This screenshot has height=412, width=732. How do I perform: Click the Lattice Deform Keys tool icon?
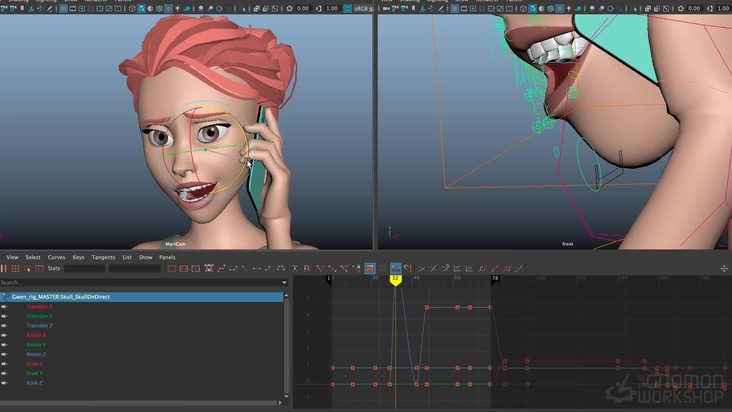pos(16,269)
